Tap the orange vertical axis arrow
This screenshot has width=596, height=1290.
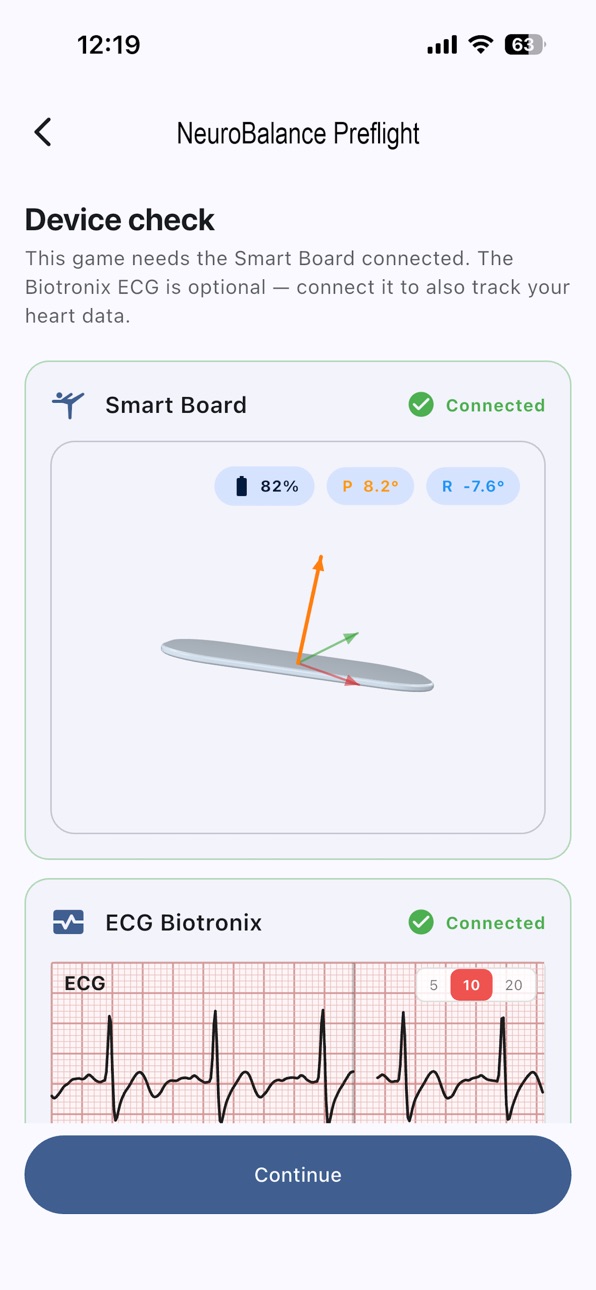309,608
